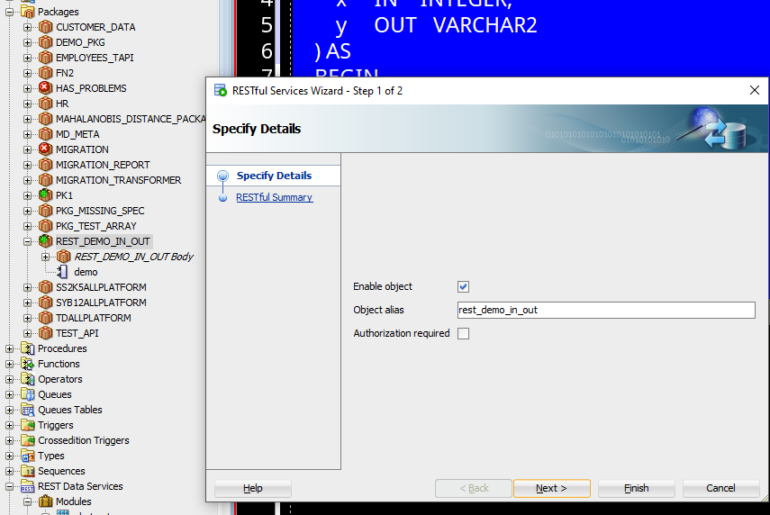Click the PK1 package icon

coord(46,195)
